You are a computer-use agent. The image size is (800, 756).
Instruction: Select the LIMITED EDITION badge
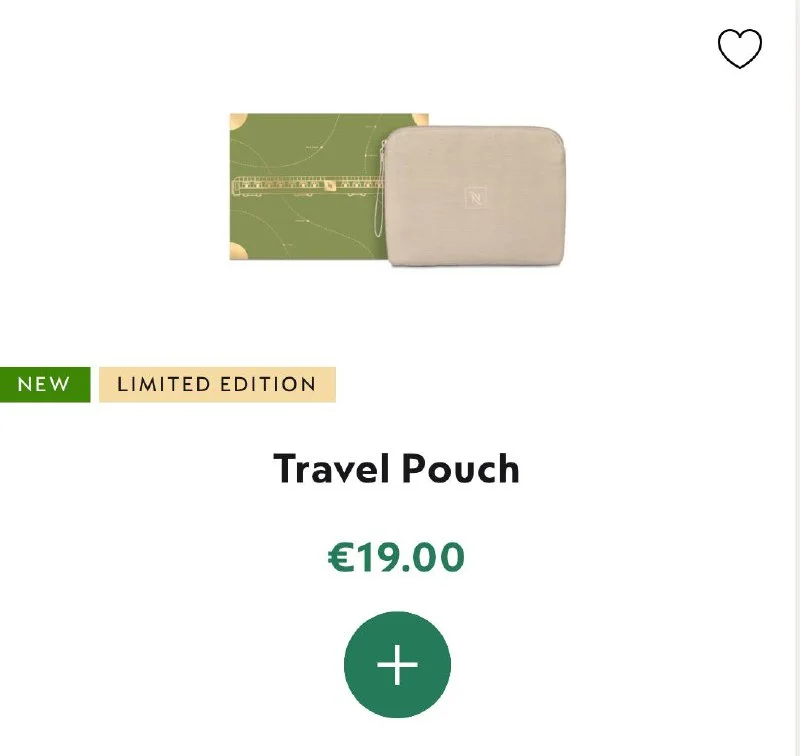[217, 384]
